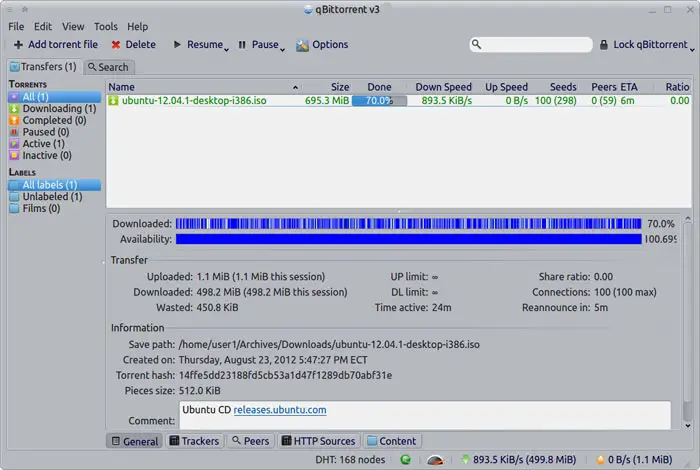700x470 pixels.
Task: Switch to the Search tab
Action: [108, 67]
